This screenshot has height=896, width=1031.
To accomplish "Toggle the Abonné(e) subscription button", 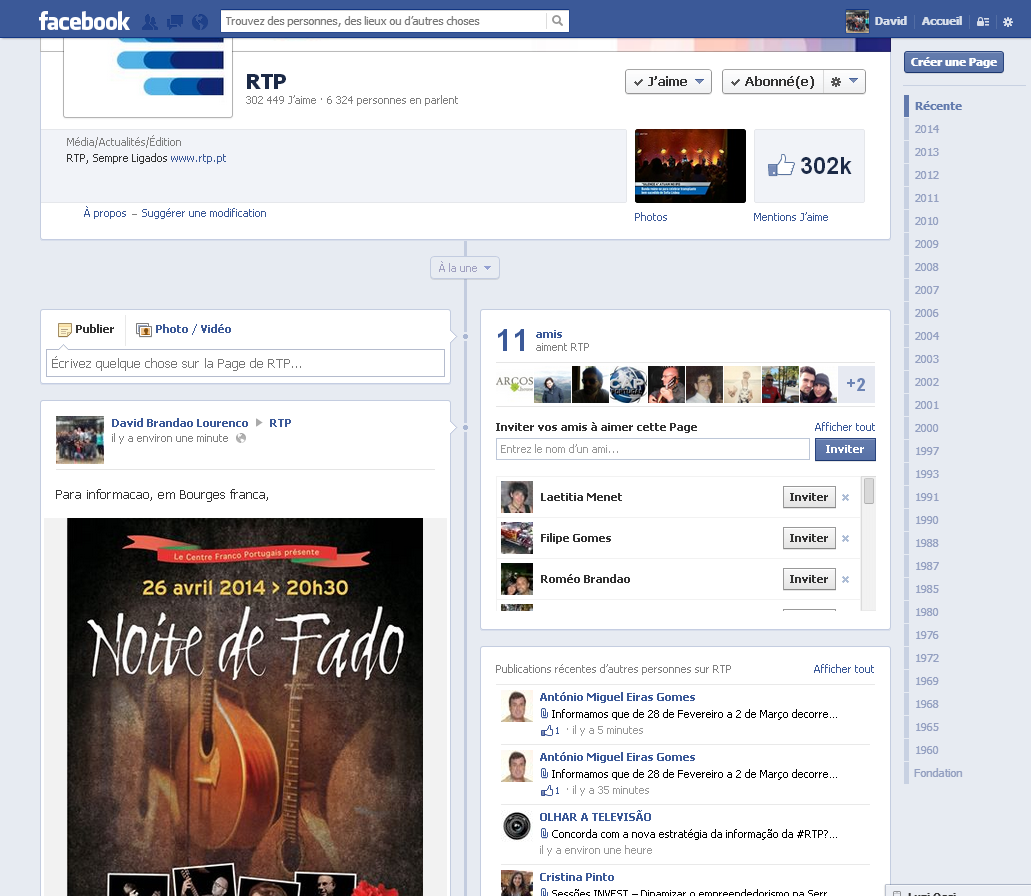I will click(x=769, y=82).
